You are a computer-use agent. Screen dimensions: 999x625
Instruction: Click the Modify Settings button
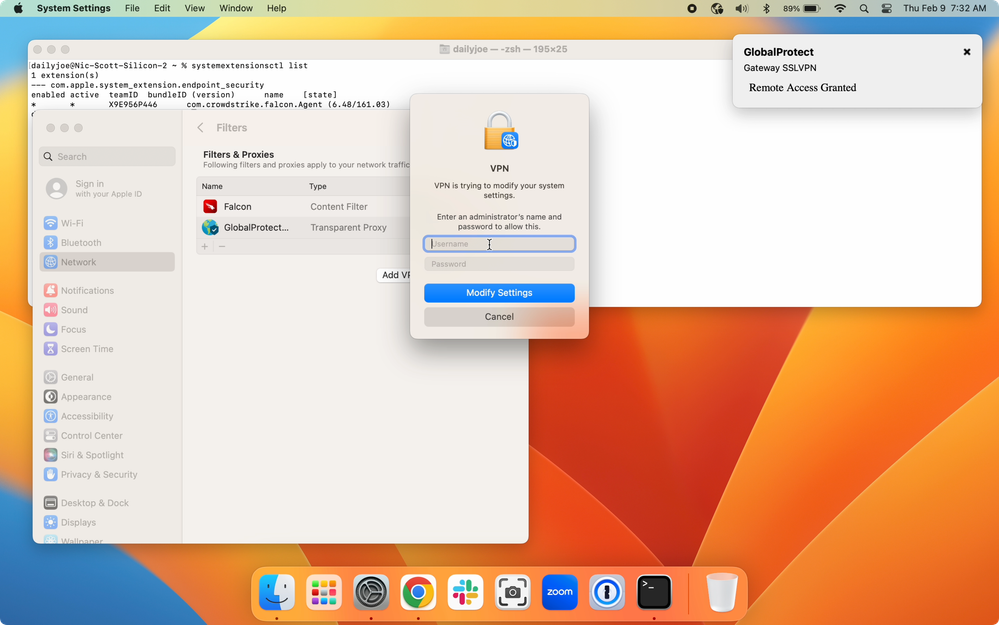499,293
